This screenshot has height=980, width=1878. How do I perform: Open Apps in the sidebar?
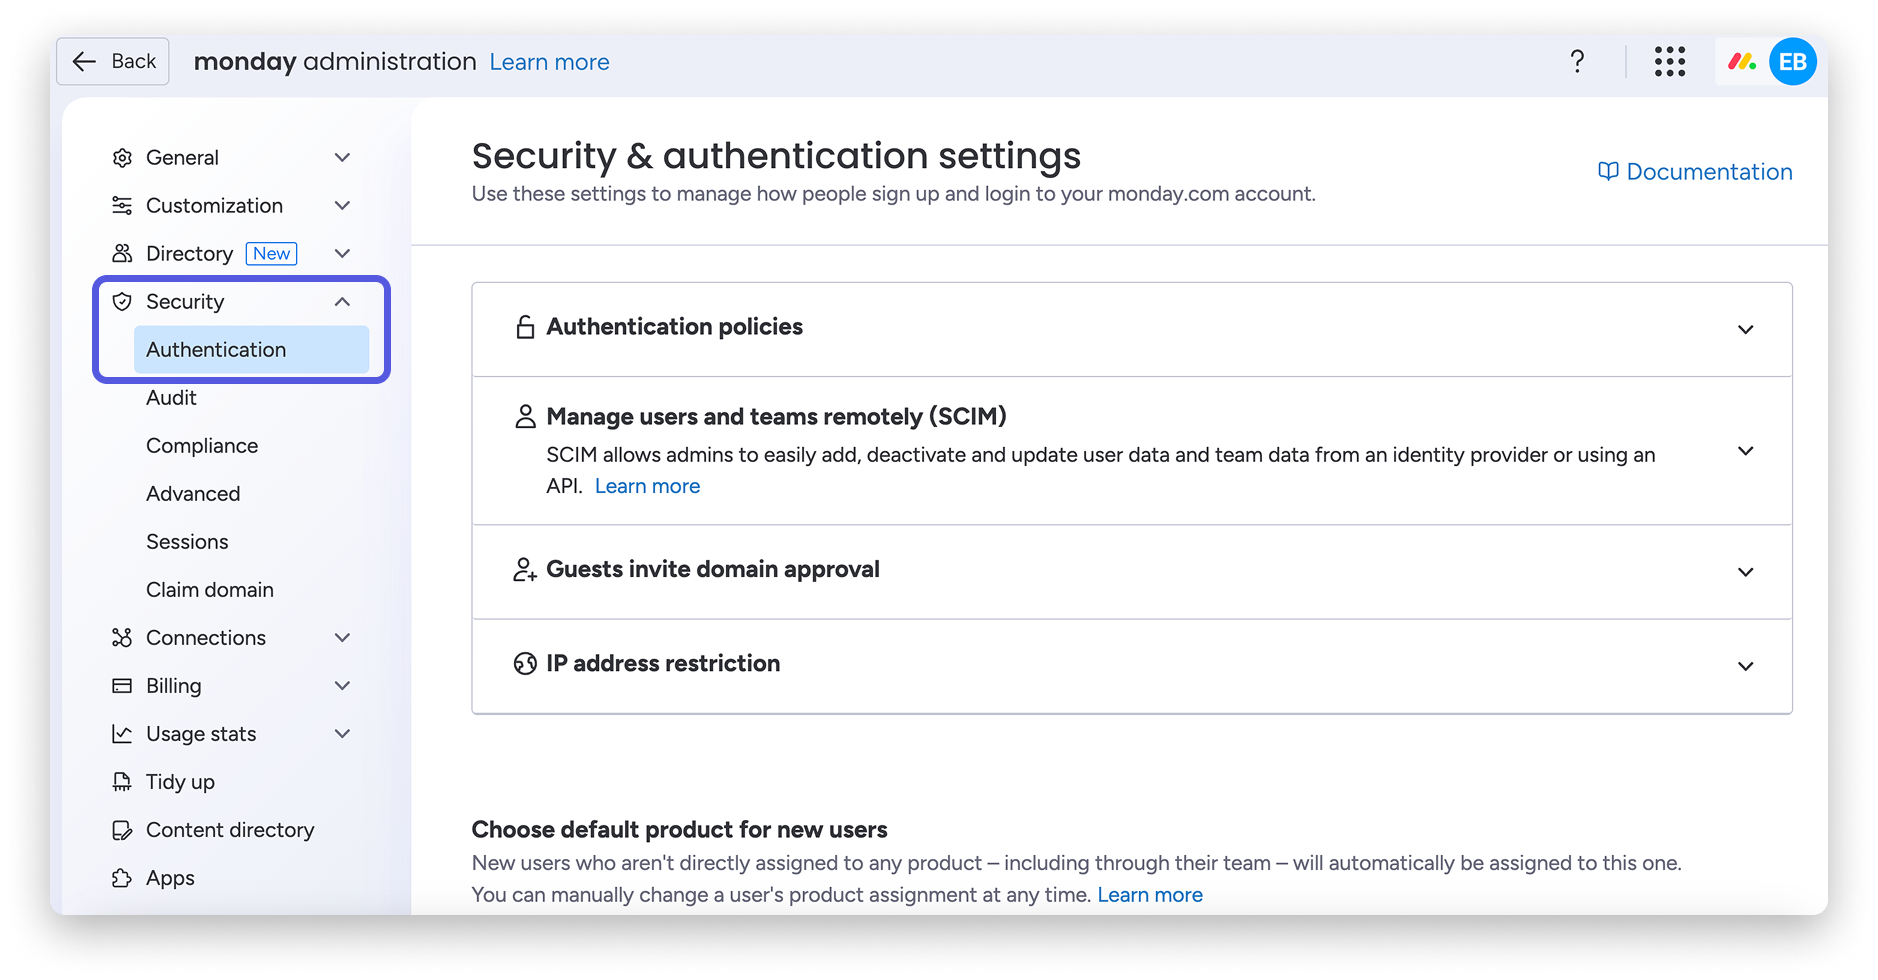170,878
